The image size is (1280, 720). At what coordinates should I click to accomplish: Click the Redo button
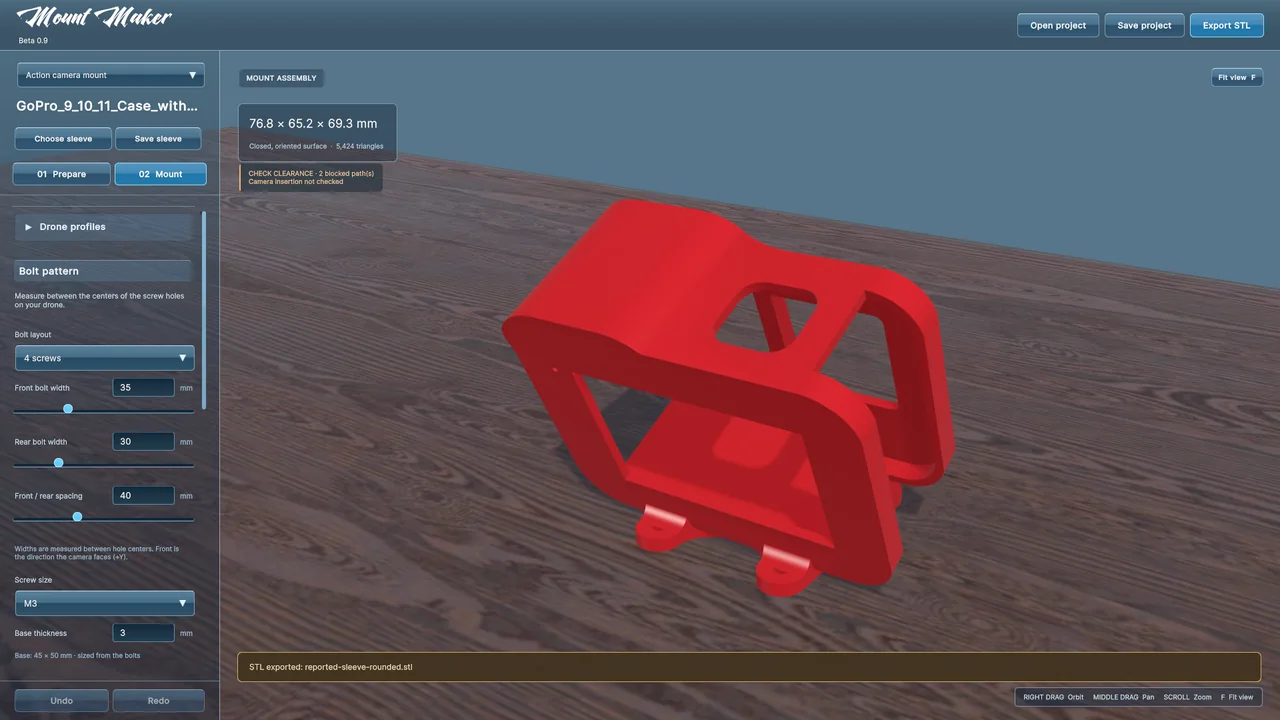tap(158, 700)
